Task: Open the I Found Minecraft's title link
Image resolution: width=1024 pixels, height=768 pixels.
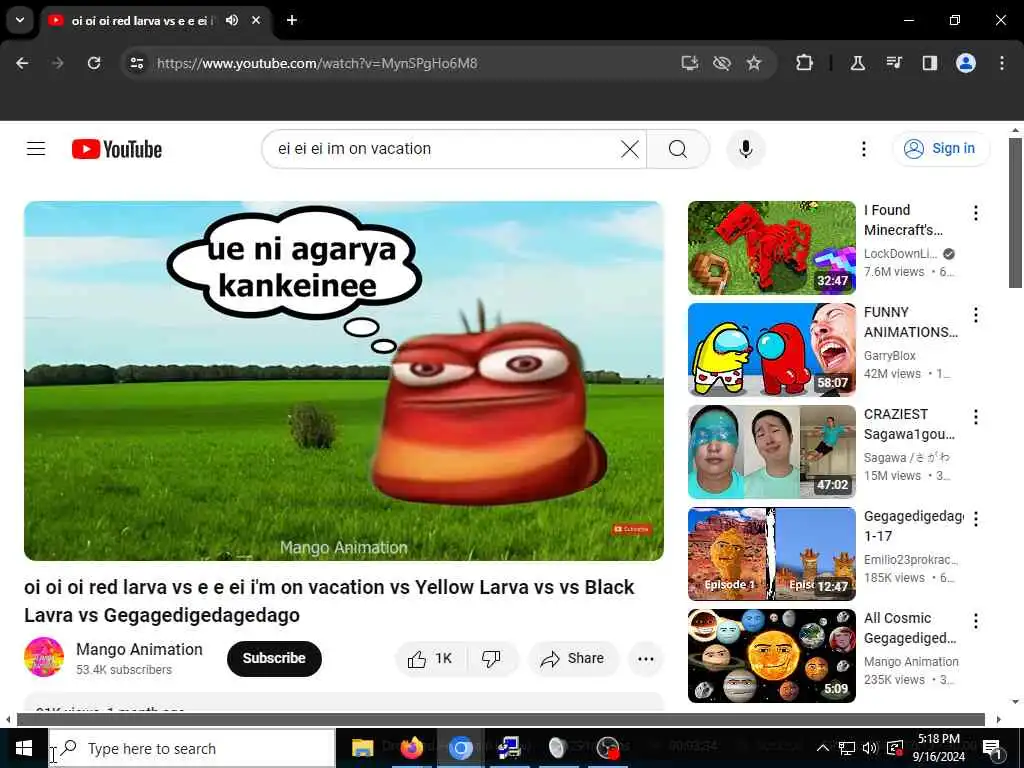Action: [903, 220]
